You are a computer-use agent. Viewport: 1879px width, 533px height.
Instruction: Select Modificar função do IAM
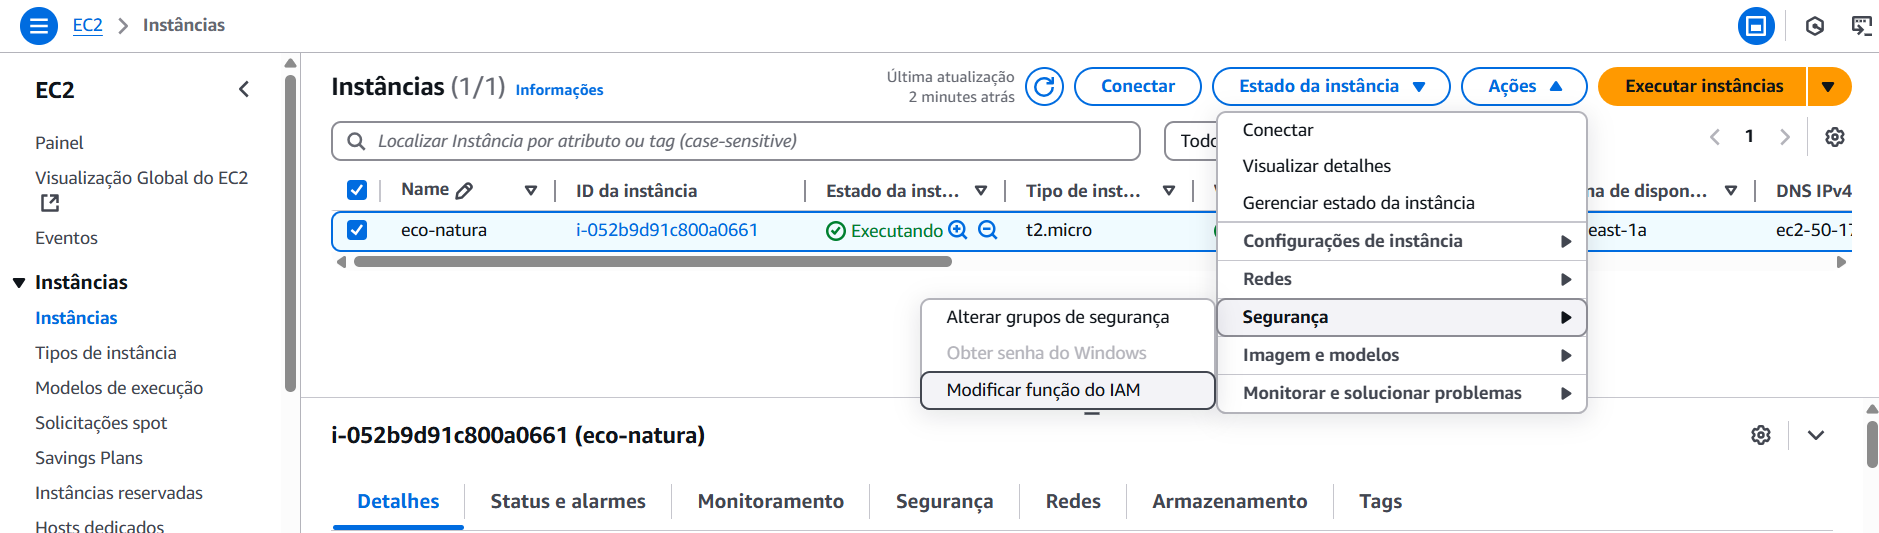(1043, 390)
